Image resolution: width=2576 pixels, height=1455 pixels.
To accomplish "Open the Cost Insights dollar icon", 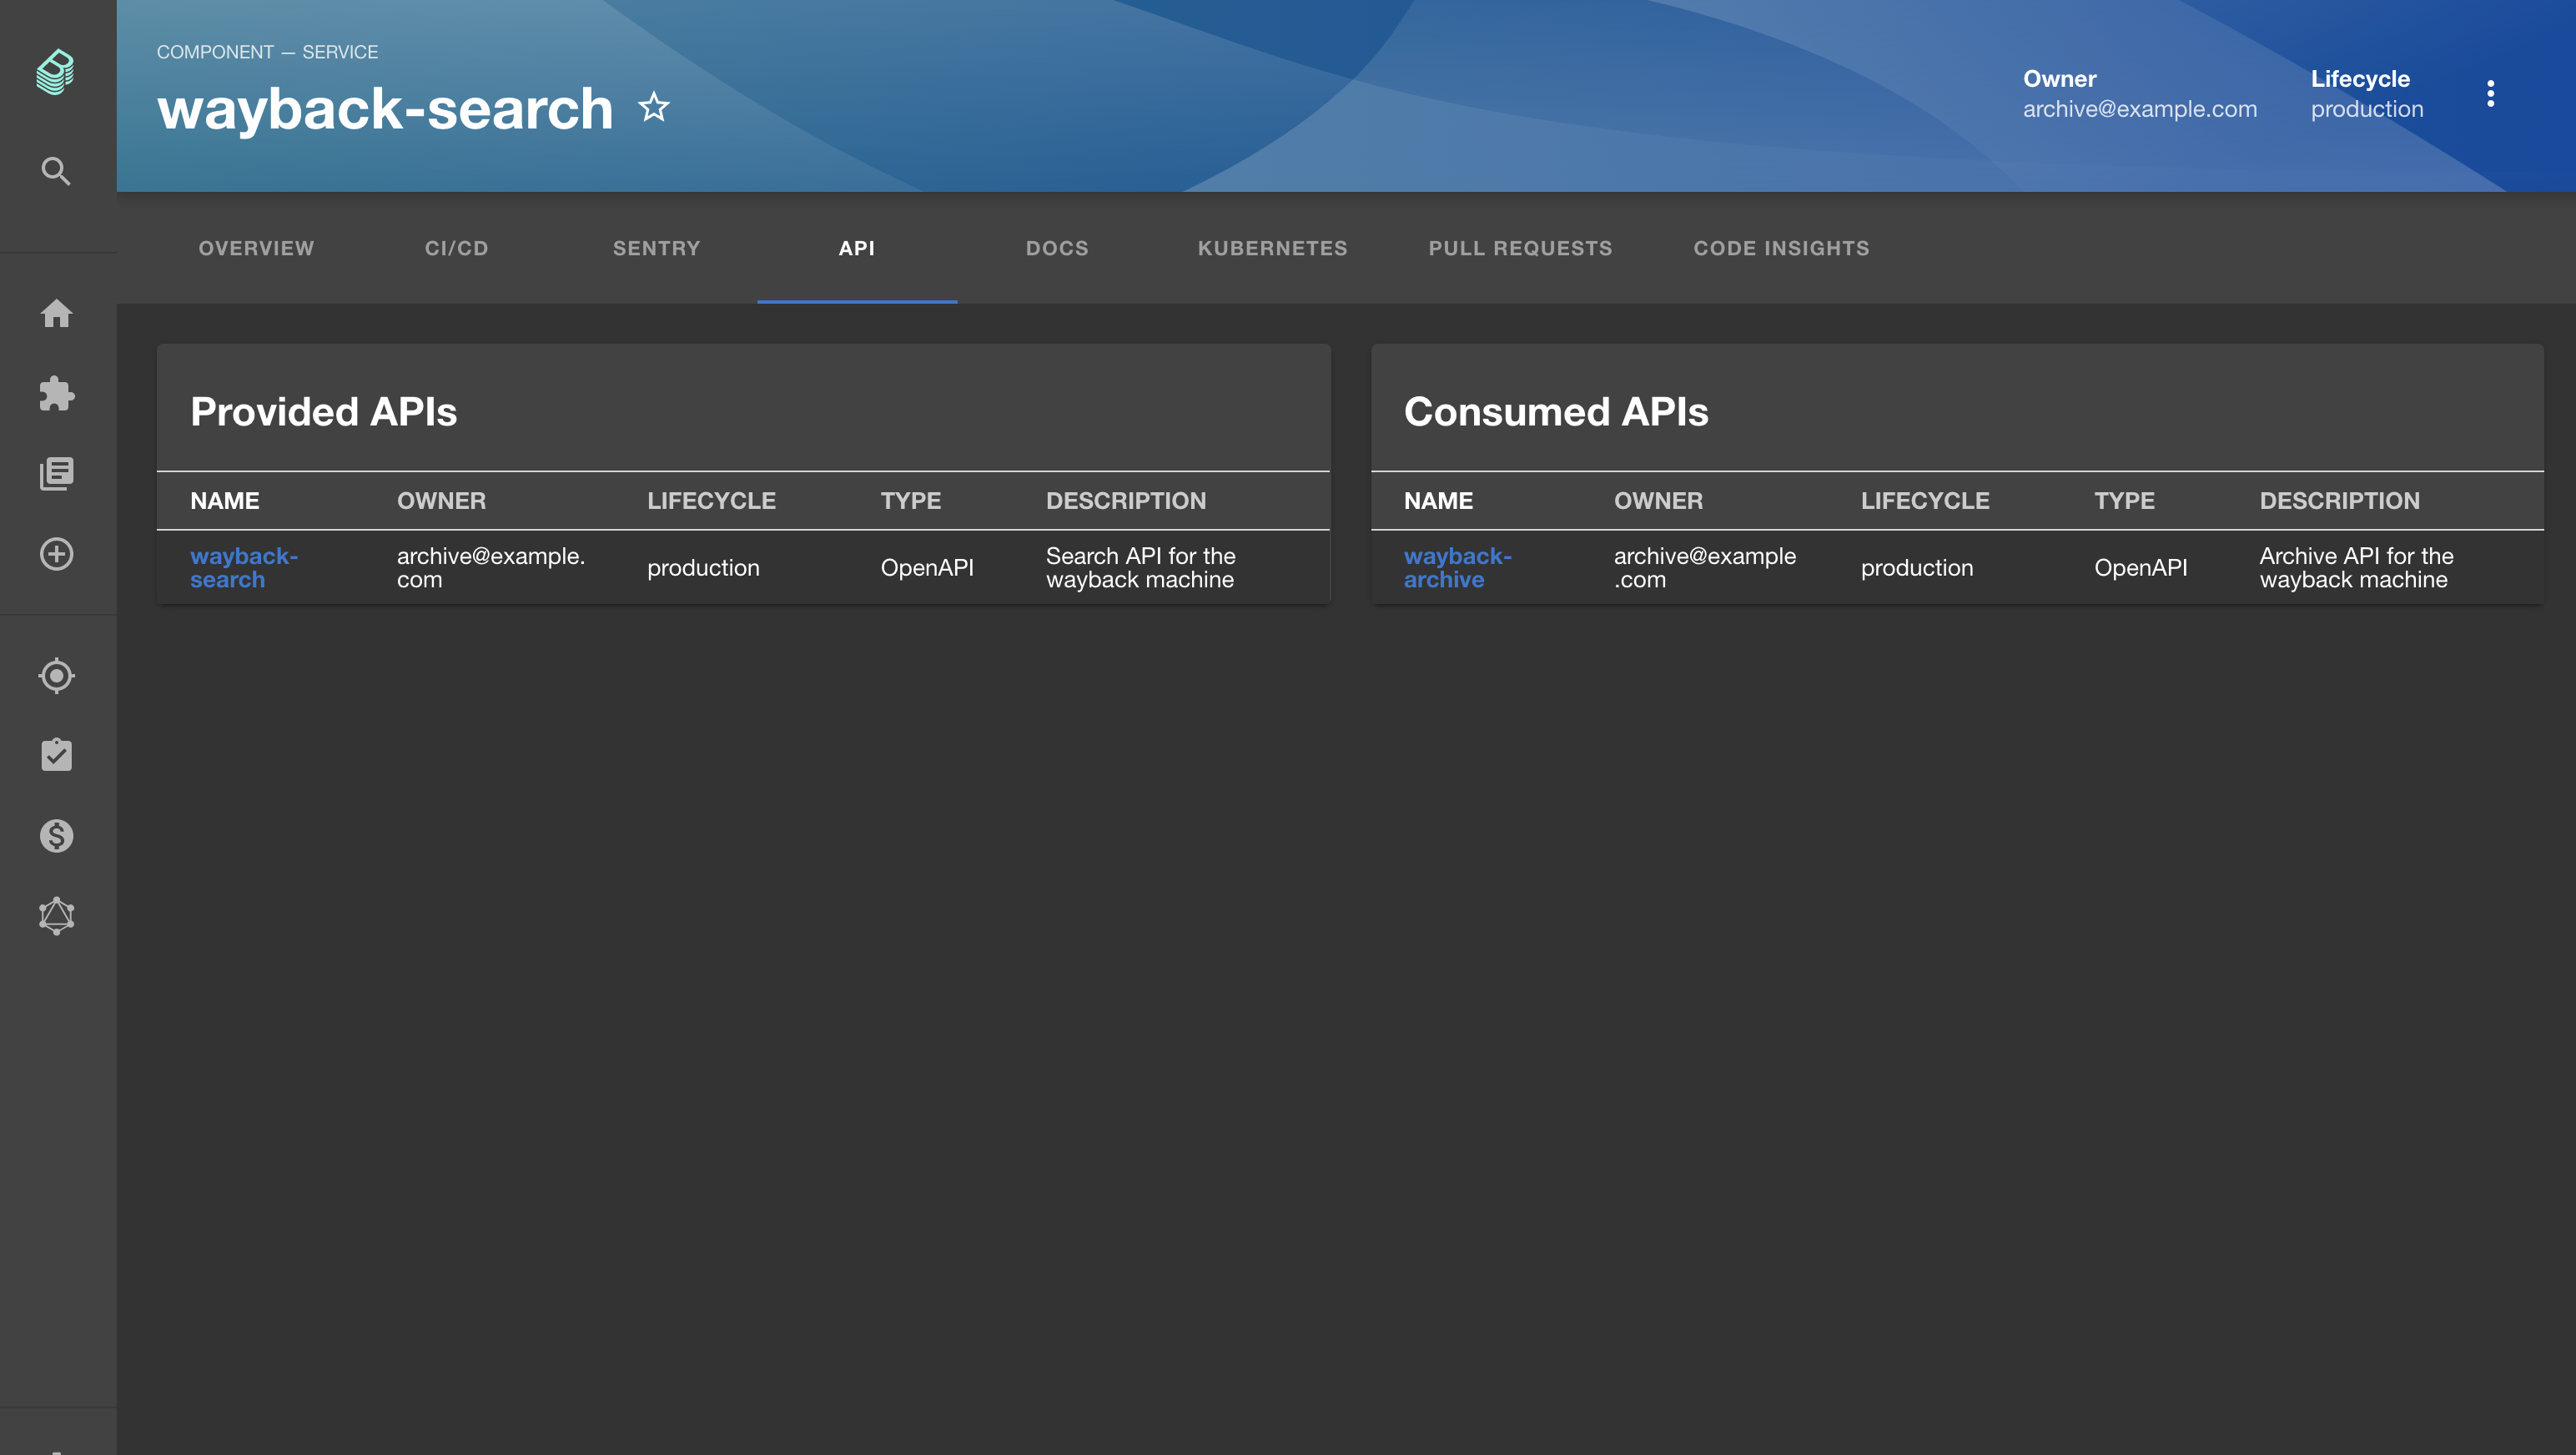I will (x=56, y=835).
